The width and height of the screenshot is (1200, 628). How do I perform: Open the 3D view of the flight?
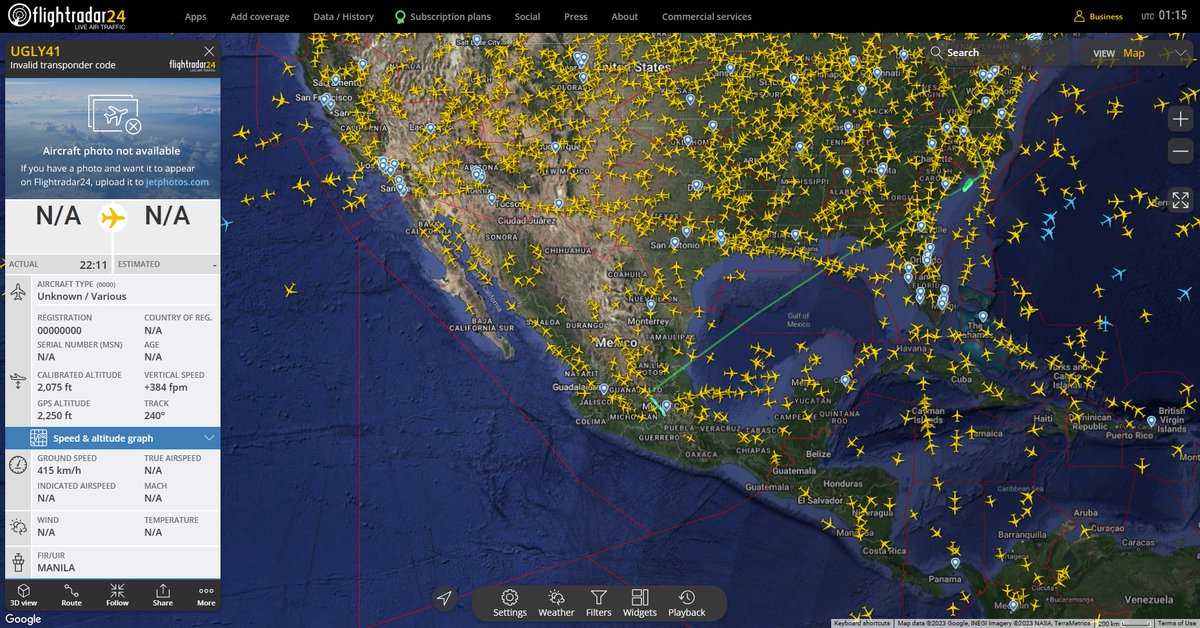point(23,595)
